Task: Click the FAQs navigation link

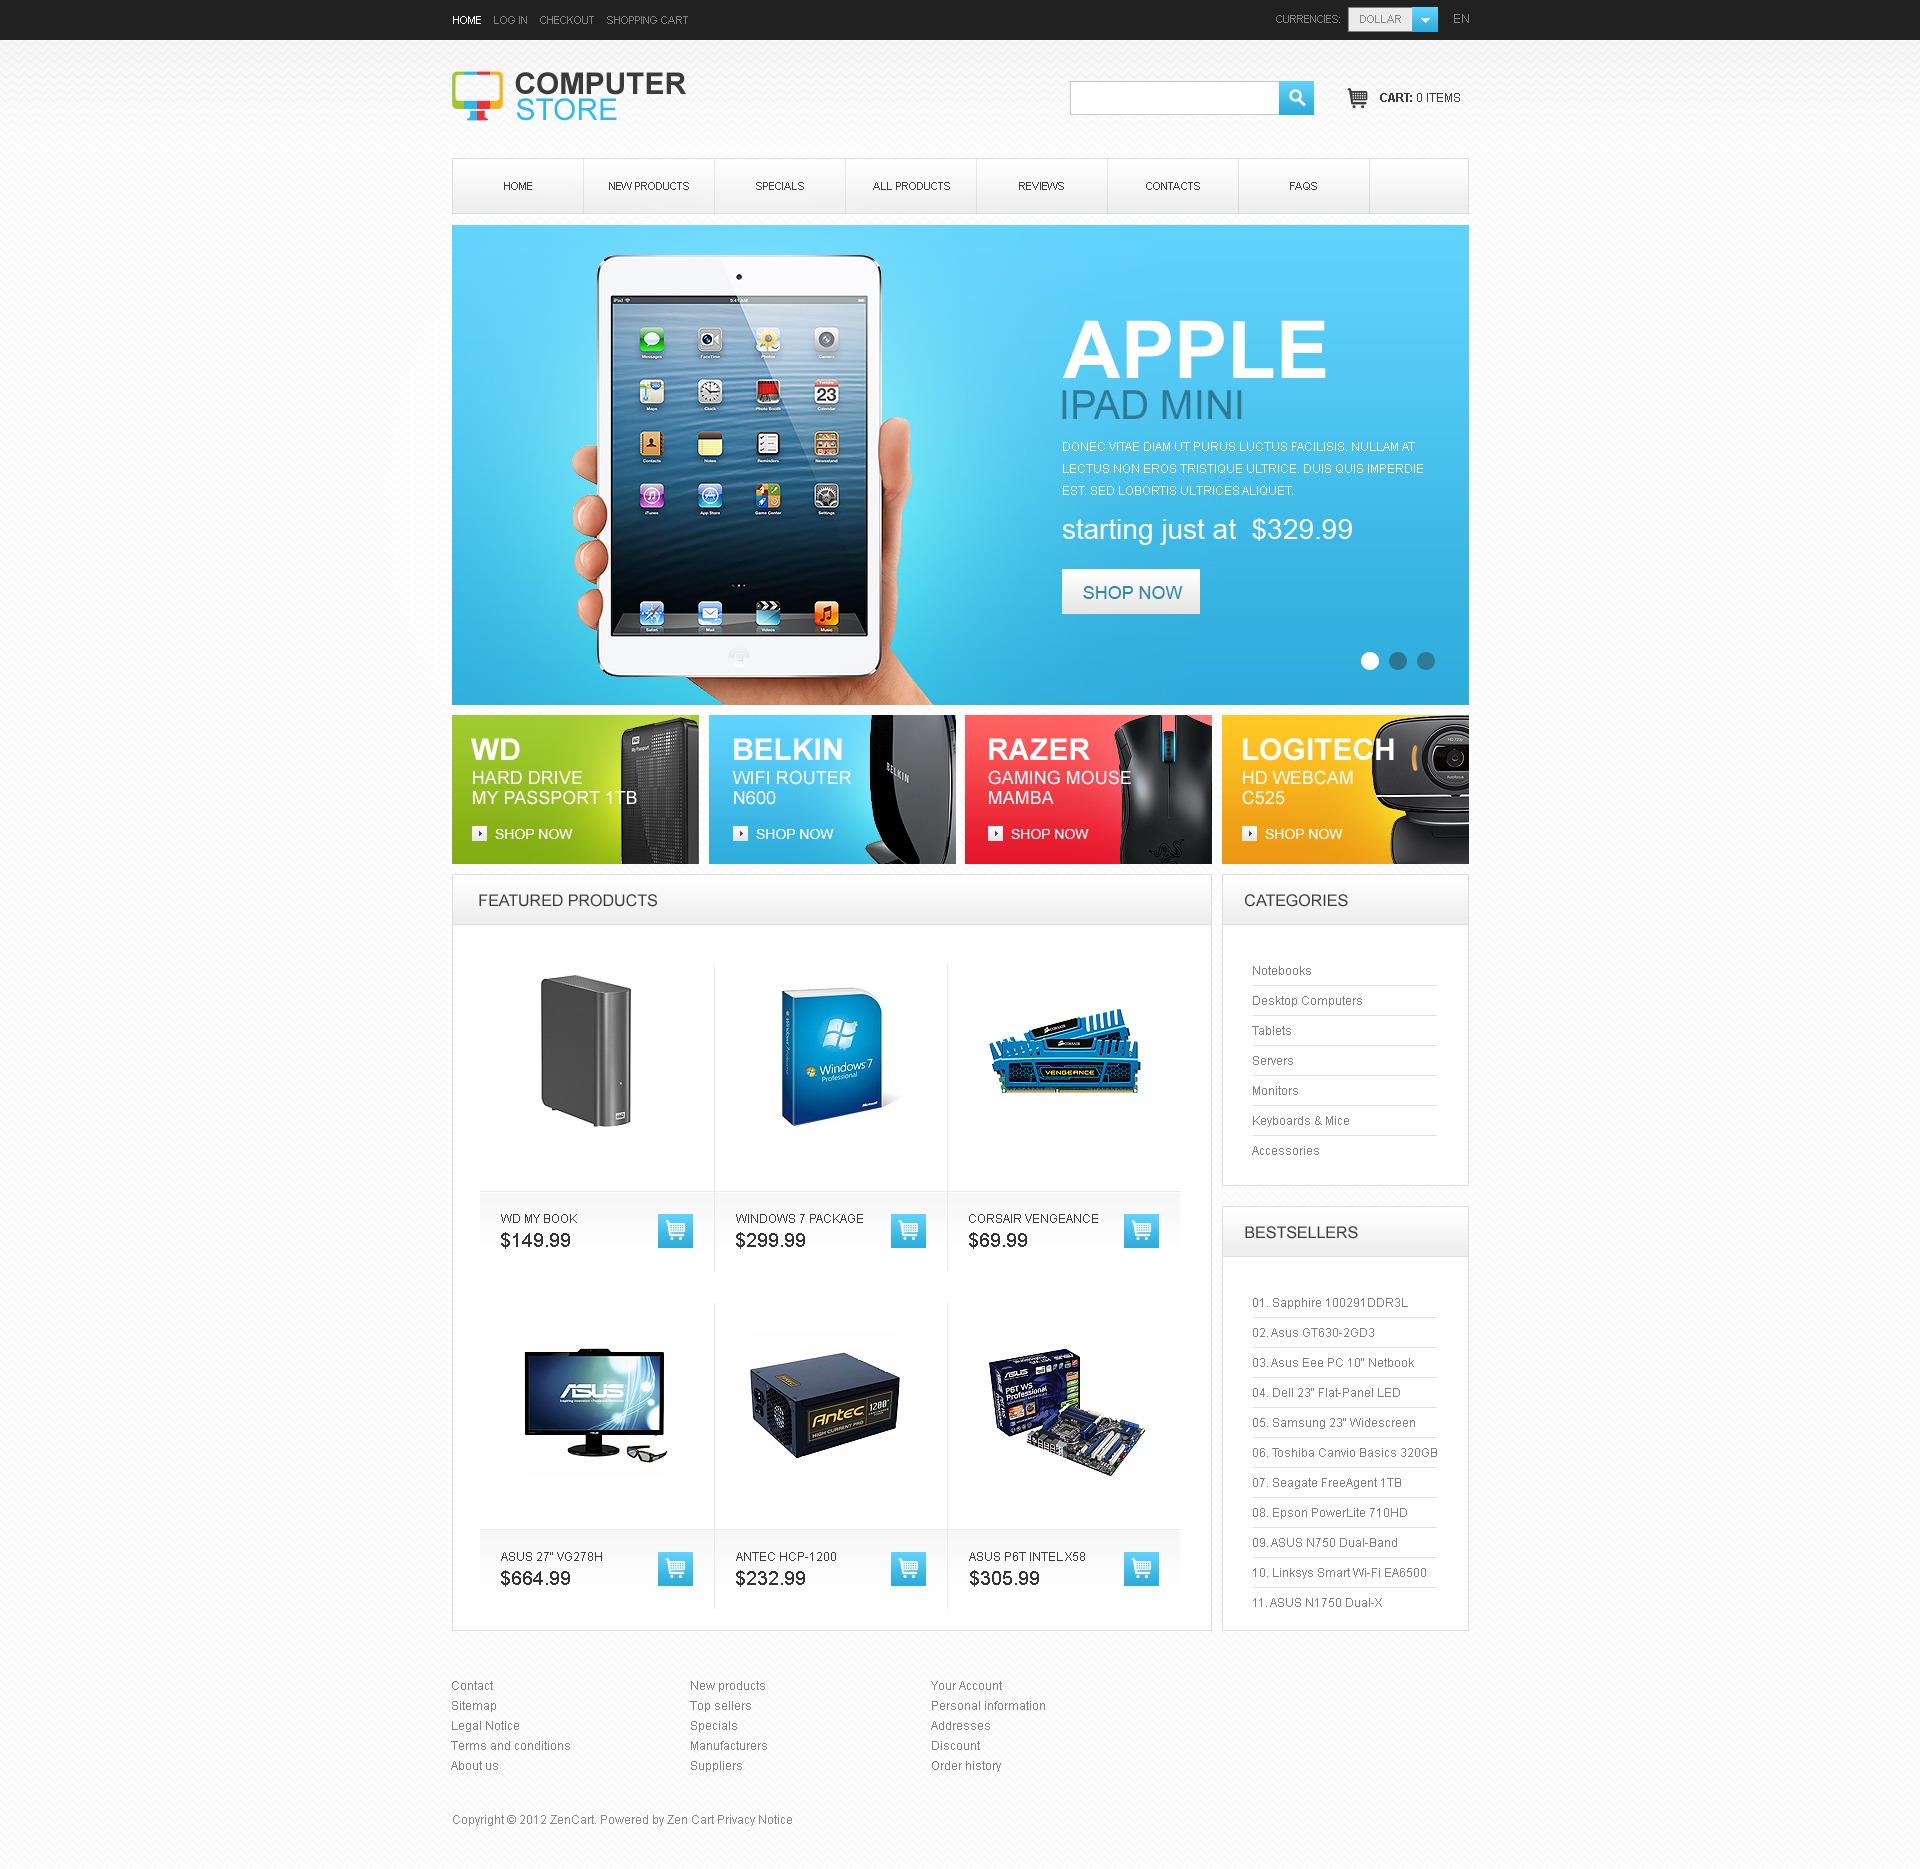Action: point(1303,185)
